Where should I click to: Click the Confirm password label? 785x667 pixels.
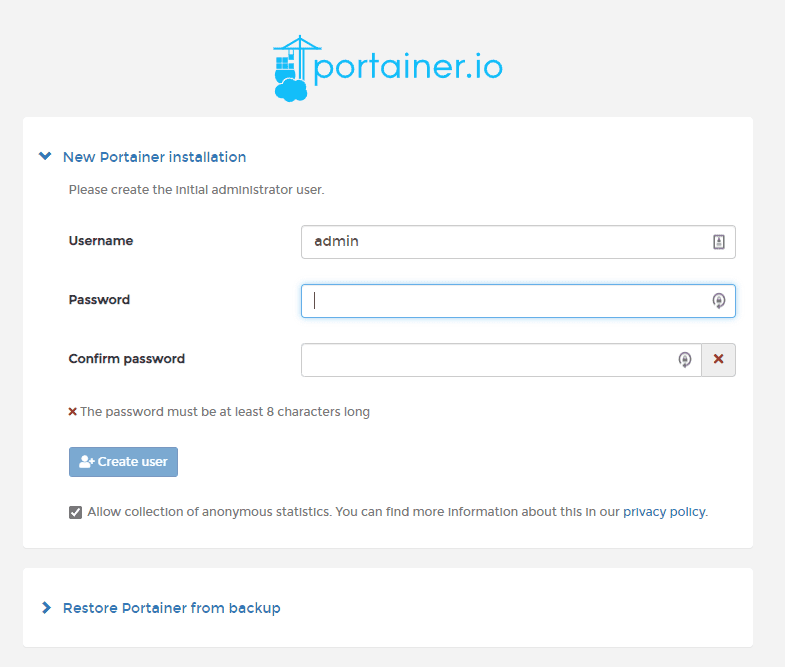pyautogui.click(x=127, y=359)
